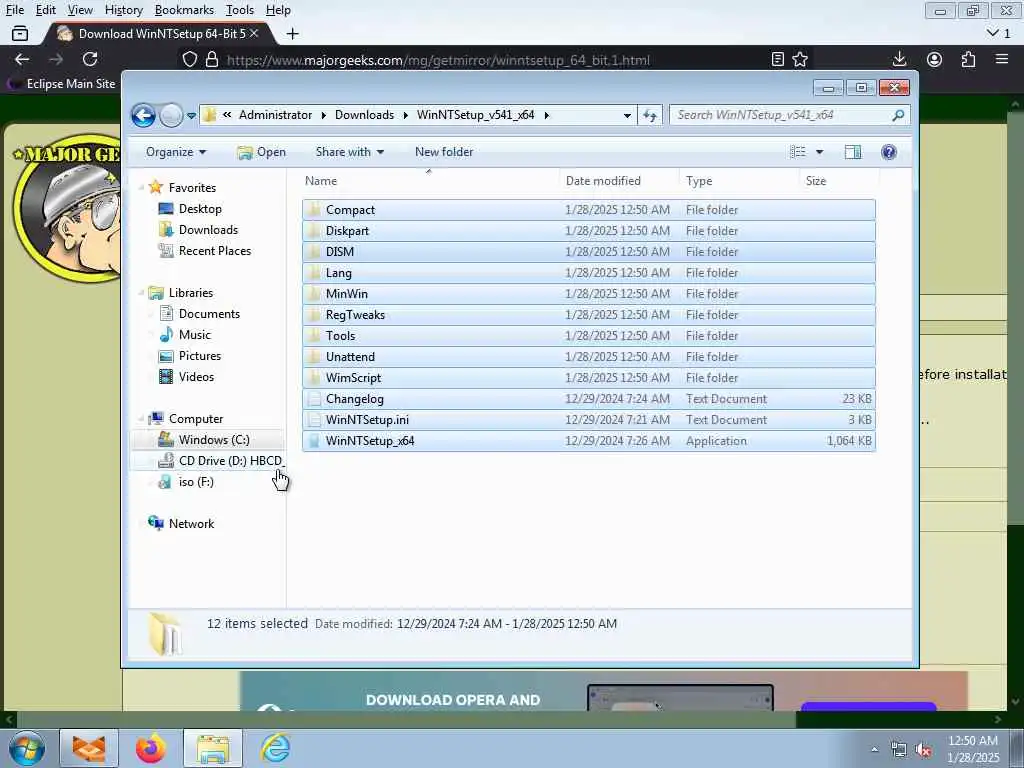Open the Firefox Edit menu

tap(45, 10)
